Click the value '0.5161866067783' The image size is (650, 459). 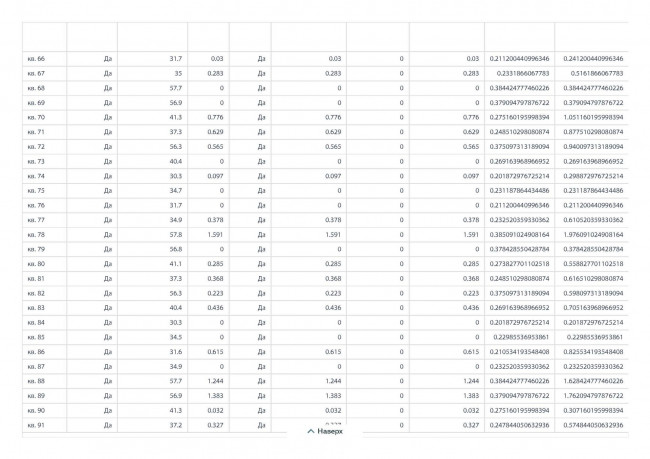[597, 73]
